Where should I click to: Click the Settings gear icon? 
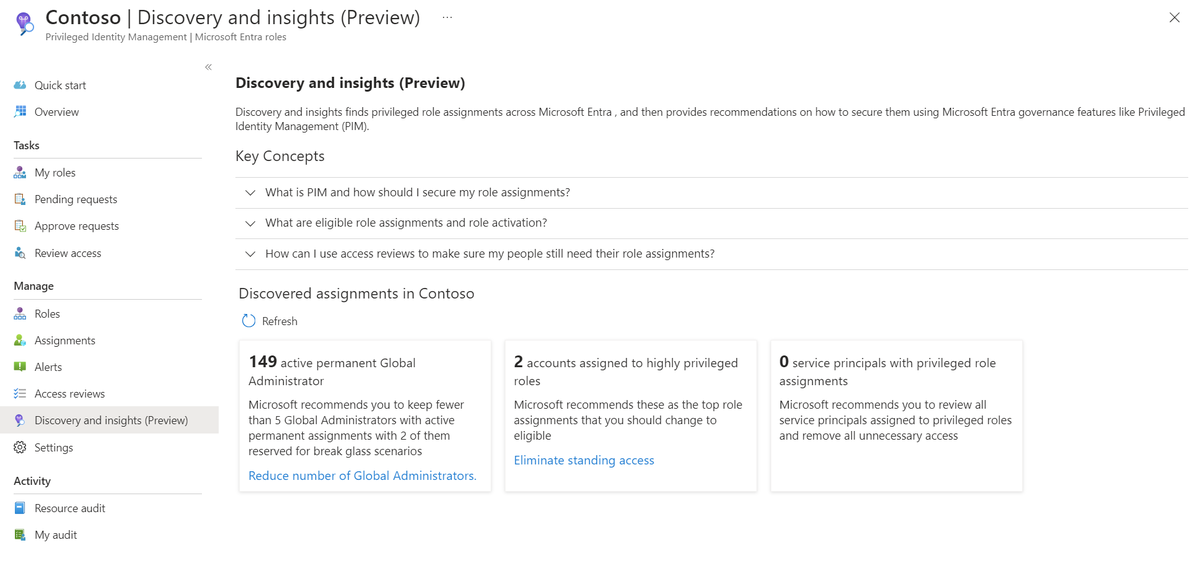tap(20, 448)
